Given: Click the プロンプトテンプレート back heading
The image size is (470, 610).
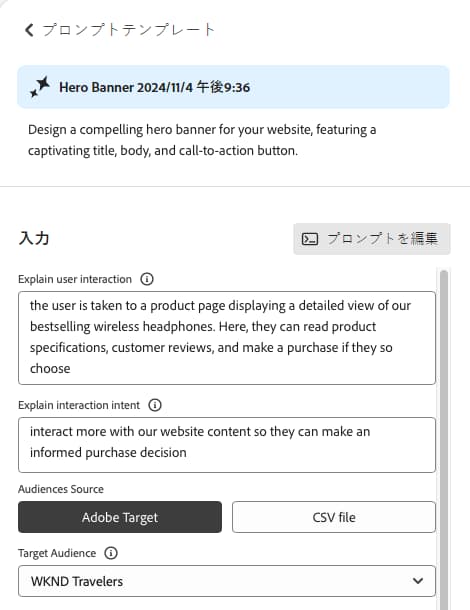Looking at the screenshot, I should (x=128, y=30).
